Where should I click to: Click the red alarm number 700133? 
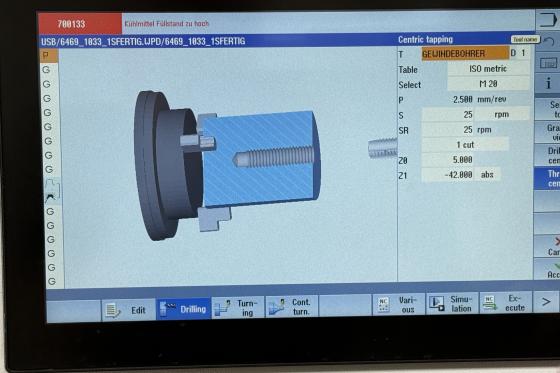[71, 24]
